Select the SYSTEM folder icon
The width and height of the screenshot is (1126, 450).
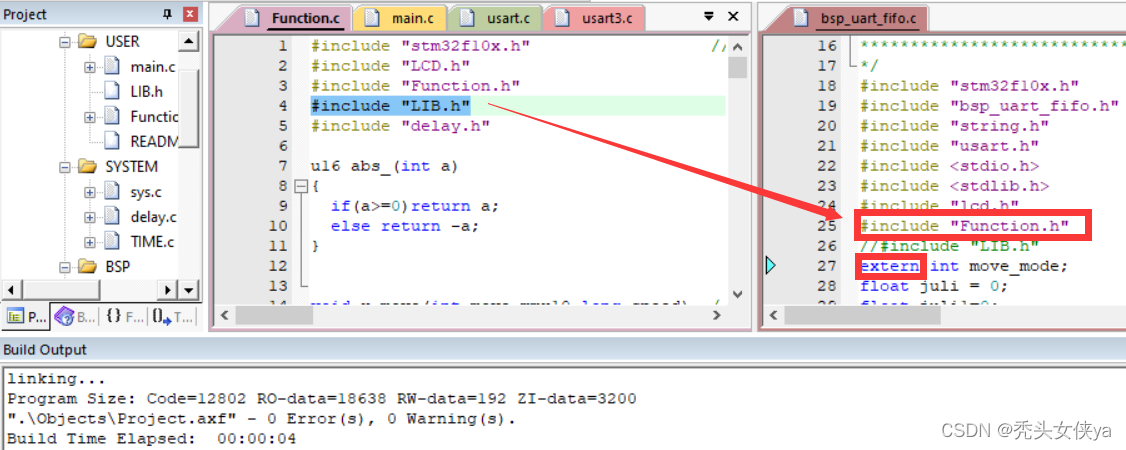[x=88, y=167]
